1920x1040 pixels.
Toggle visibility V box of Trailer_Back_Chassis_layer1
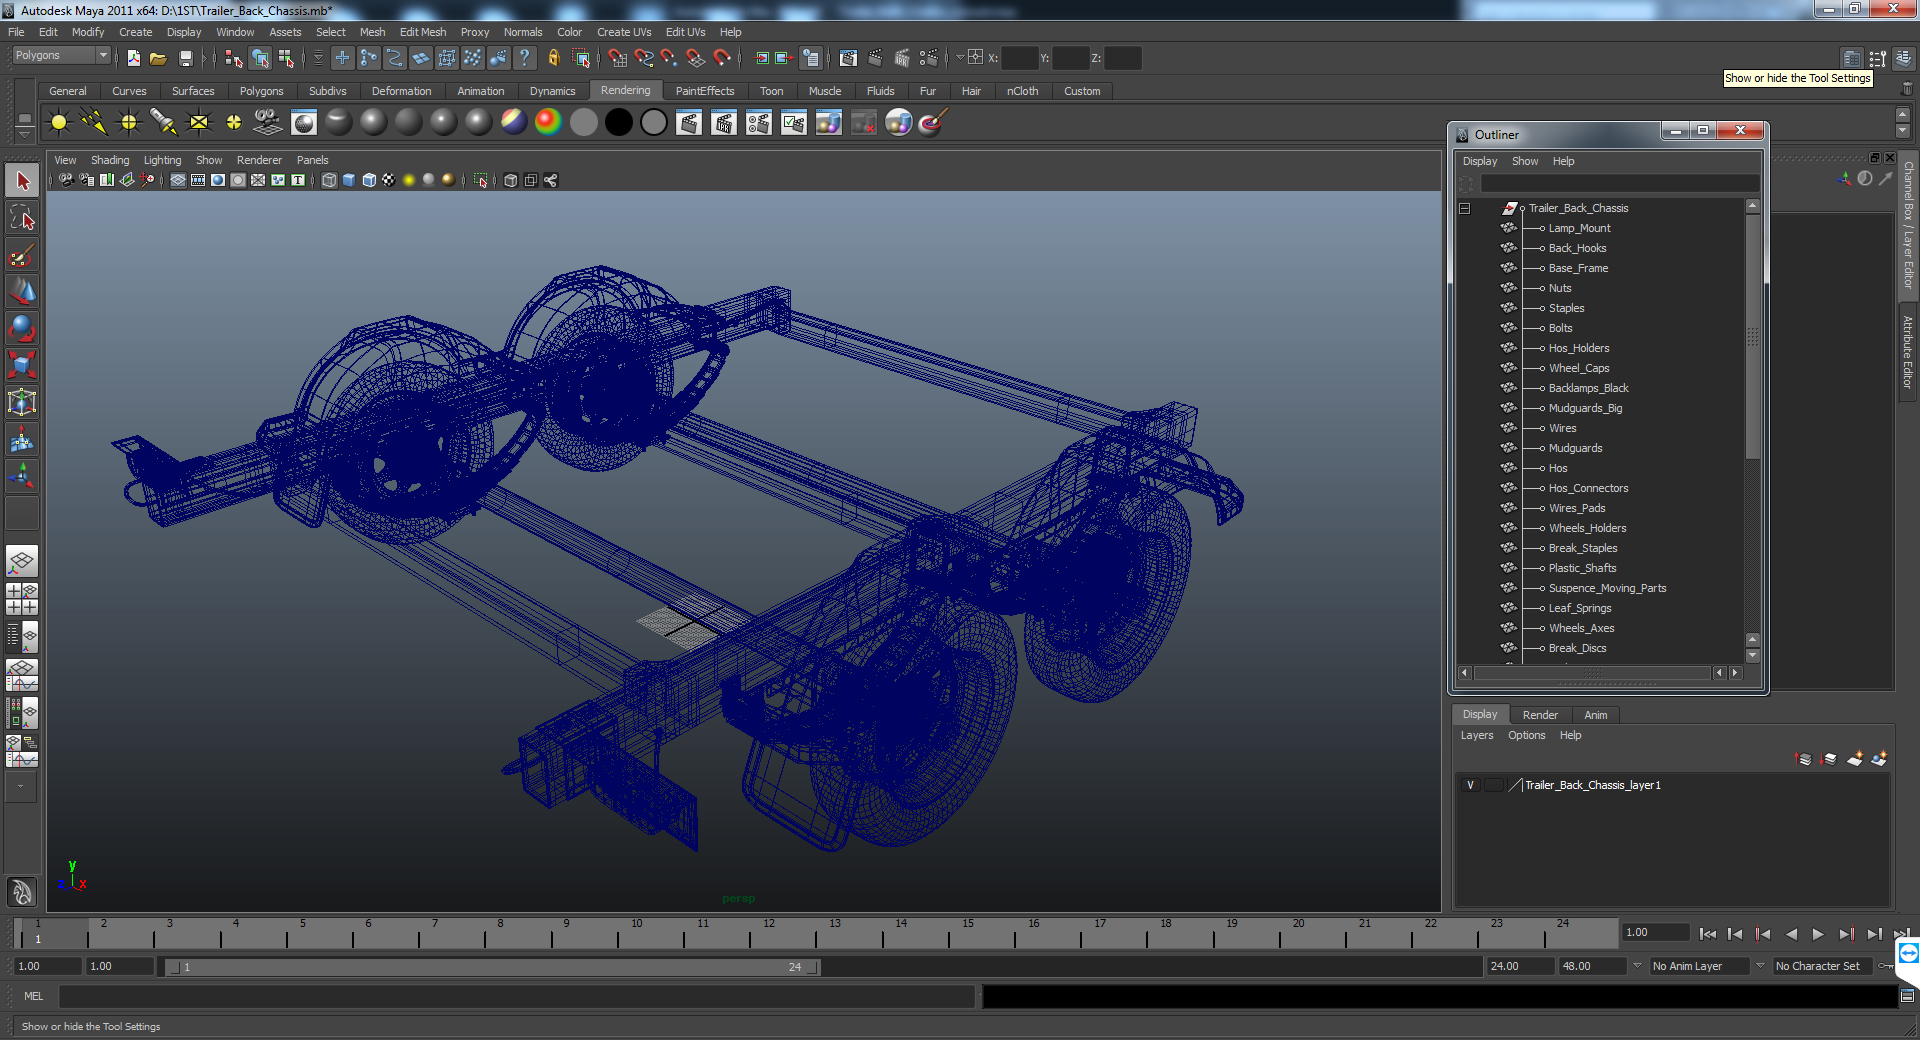pos(1470,785)
